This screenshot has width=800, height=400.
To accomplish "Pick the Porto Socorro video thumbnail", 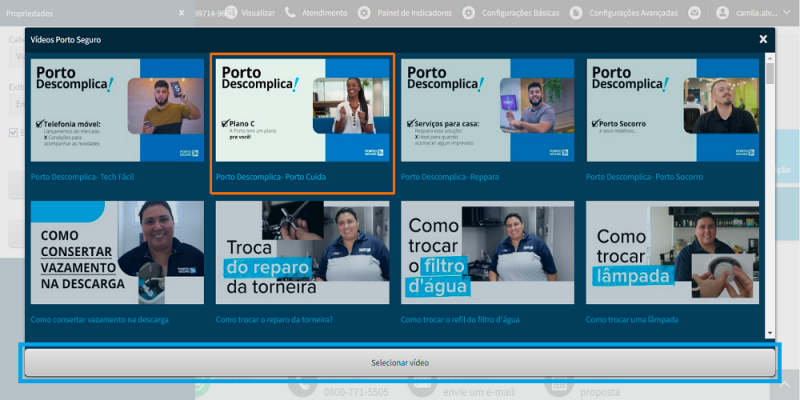I will [672, 110].
